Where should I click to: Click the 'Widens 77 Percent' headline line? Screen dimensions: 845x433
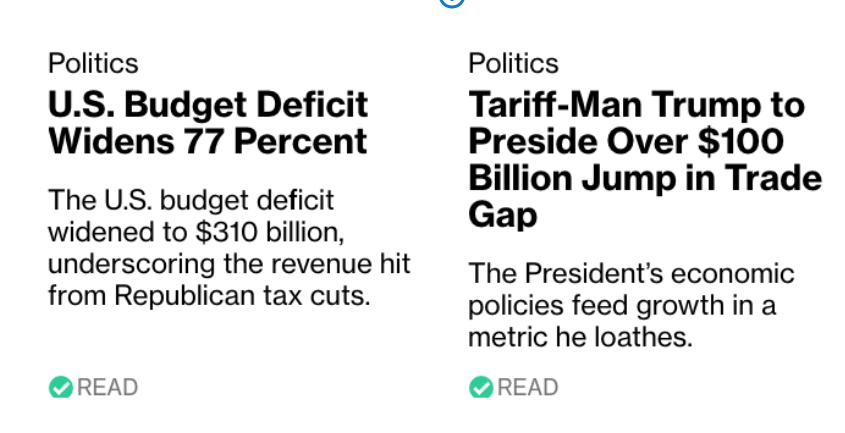coord(207,141)
